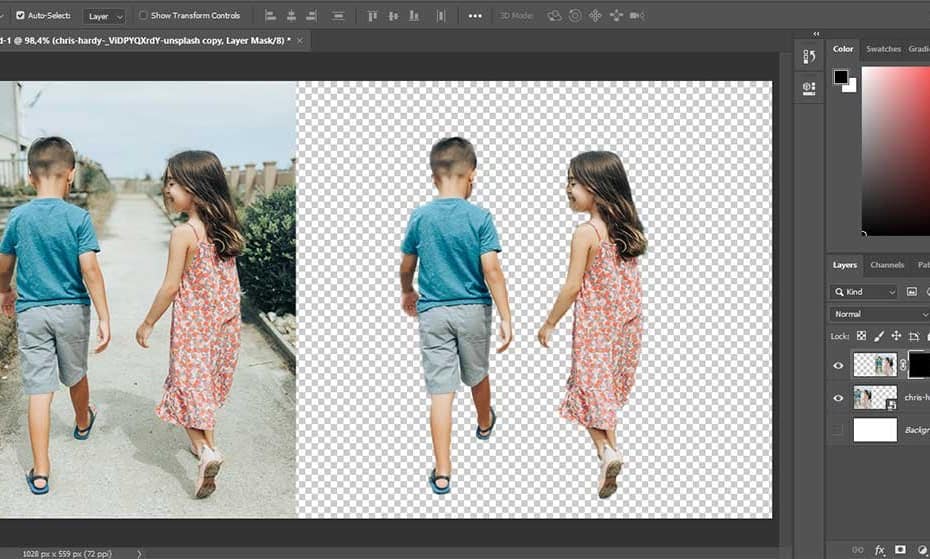Select the 3D roll camera icon

575,16
